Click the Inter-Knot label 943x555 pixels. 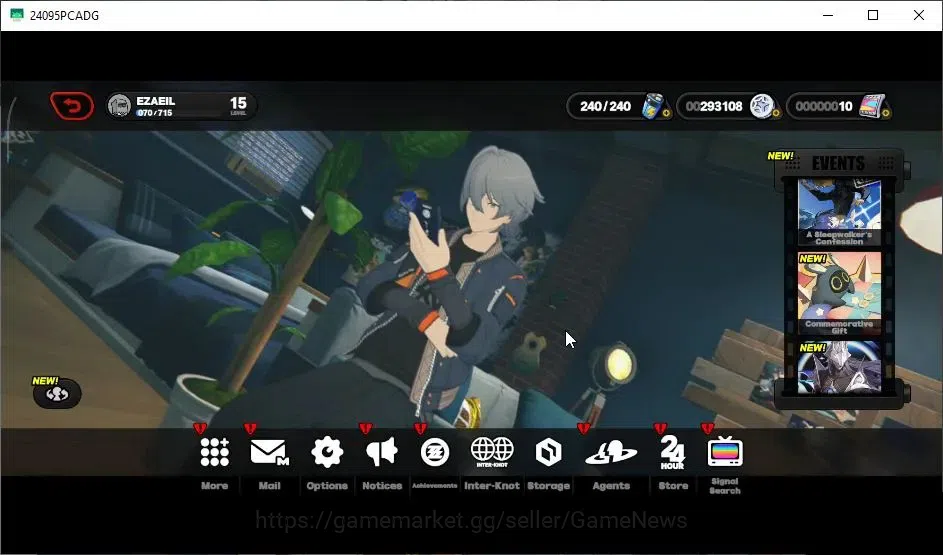click(x=492, y=486)
